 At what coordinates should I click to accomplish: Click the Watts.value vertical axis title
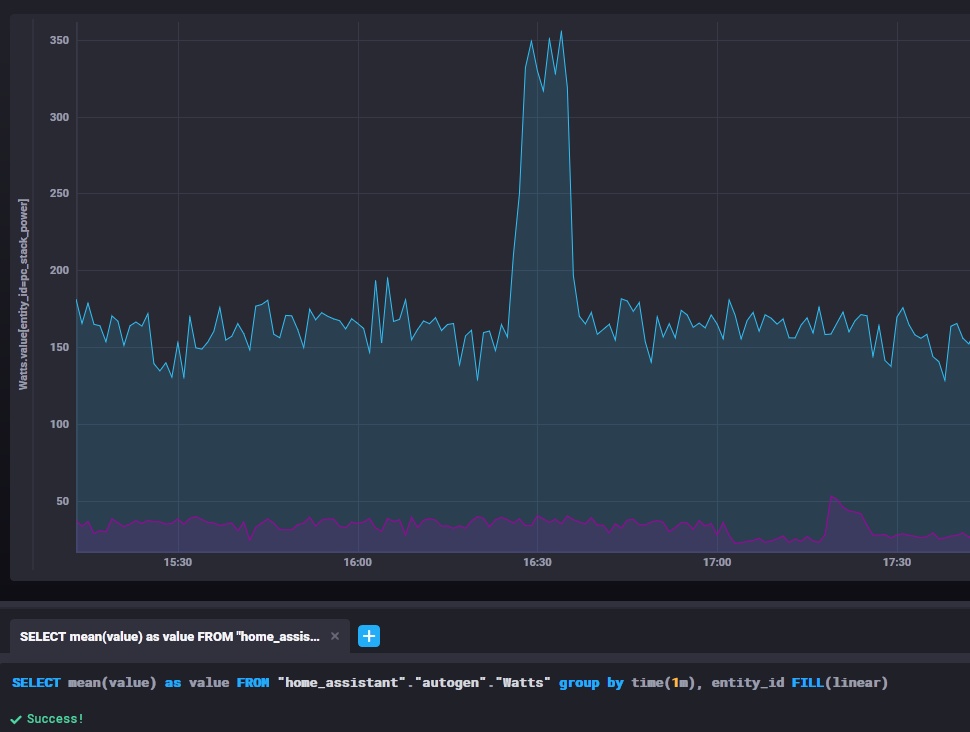(x=24, y=293)
